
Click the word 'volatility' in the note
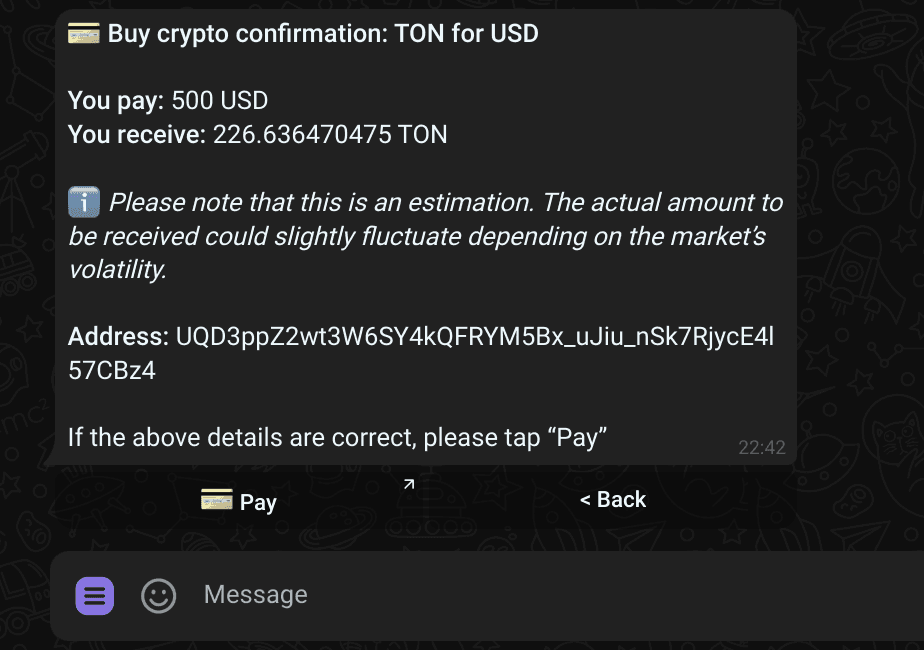[x=116, y=270]
